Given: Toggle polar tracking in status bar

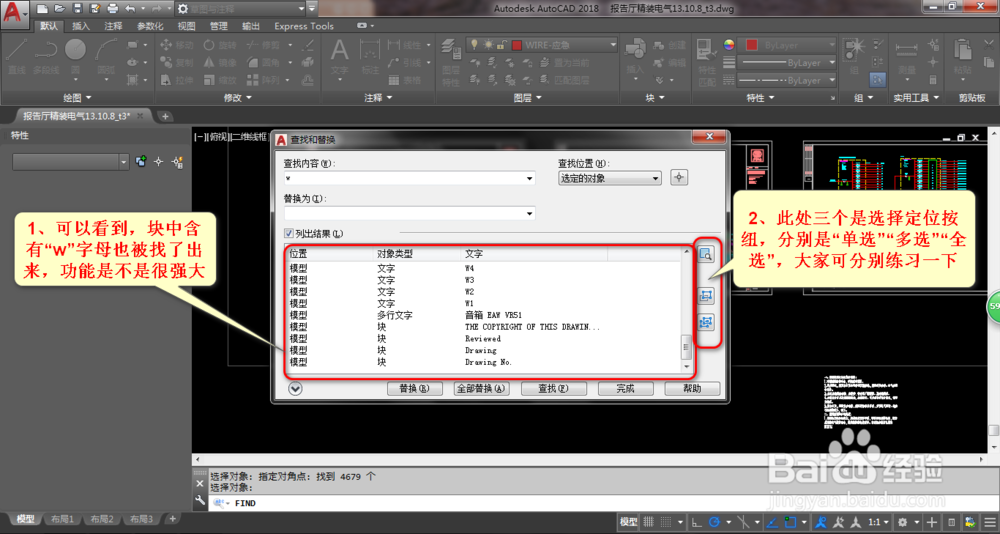Looking at the screenshot, I should [714, 522].
